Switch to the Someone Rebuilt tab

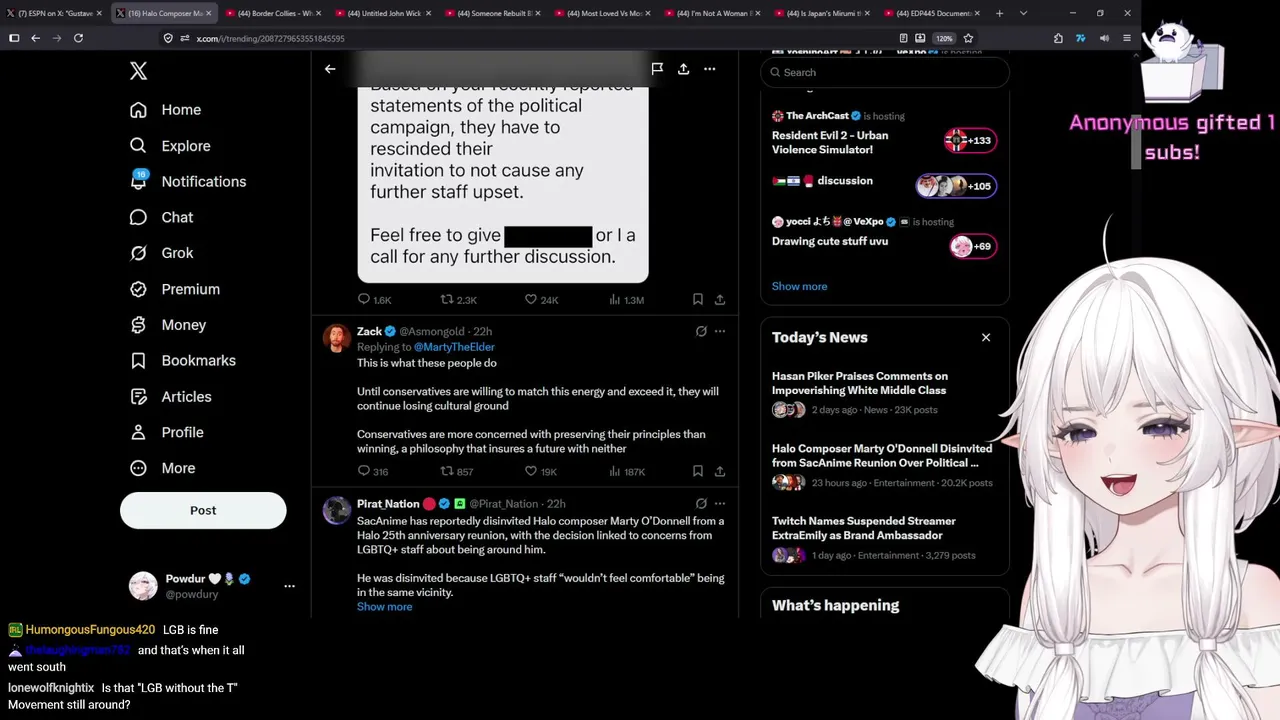tap(493, 13)
